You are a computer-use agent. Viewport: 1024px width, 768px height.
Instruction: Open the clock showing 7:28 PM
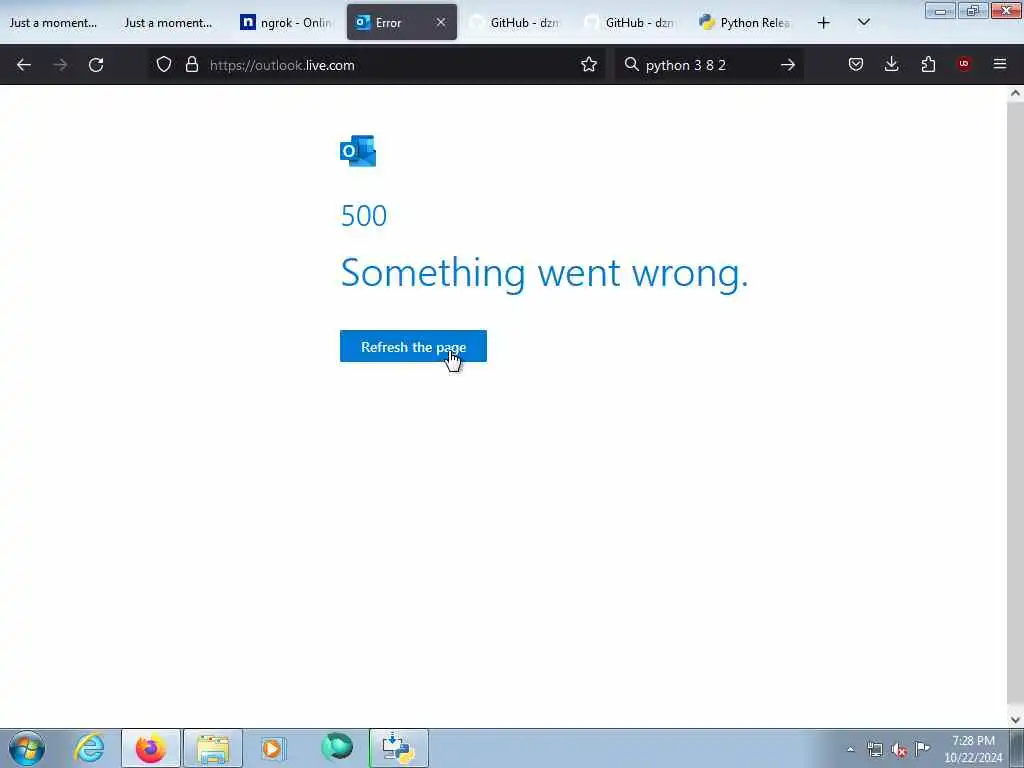(x=973, y=748)
